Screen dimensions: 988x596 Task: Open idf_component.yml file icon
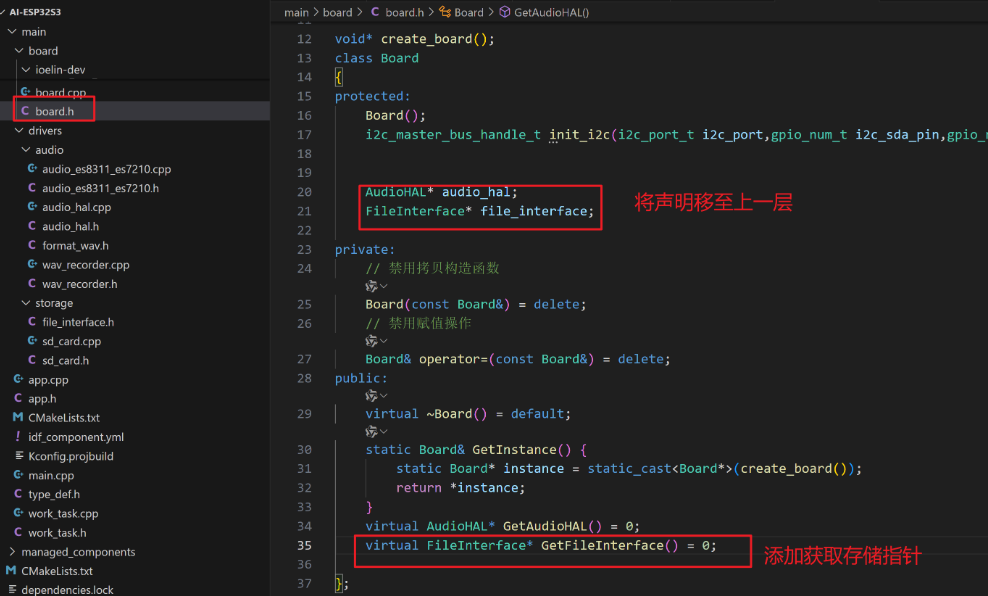(18, 437)
